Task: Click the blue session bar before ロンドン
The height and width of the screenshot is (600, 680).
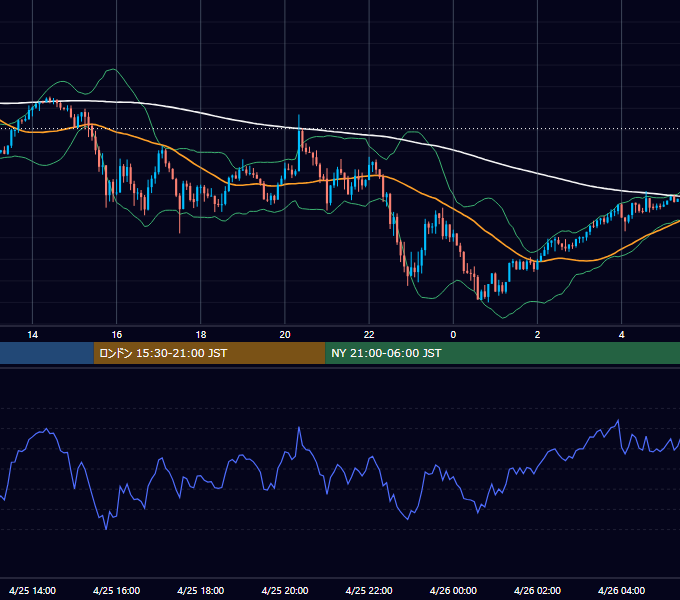Action: (47, 353)
